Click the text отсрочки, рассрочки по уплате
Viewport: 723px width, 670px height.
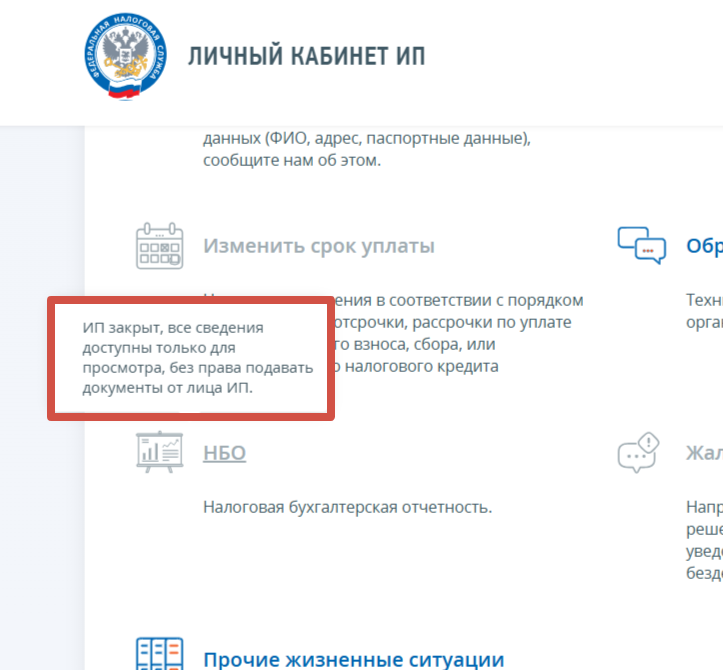point(453,322)
